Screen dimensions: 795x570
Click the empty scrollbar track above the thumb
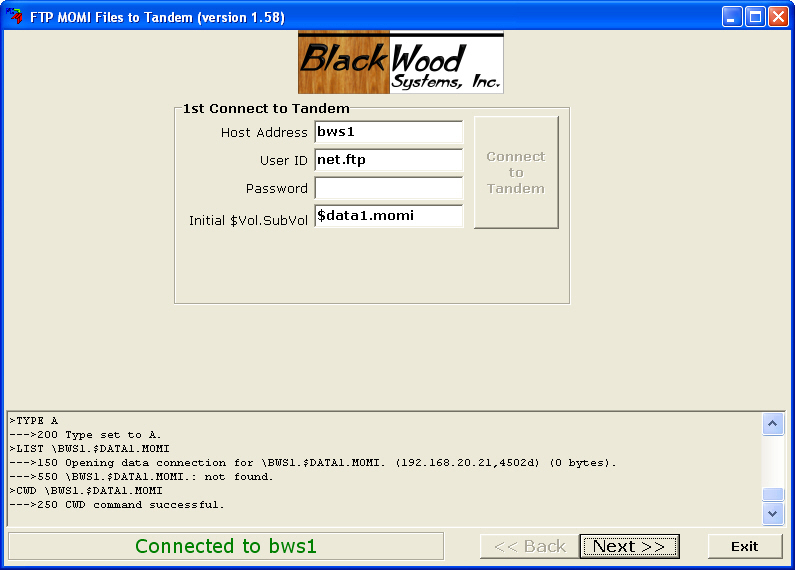click(773, 460)
